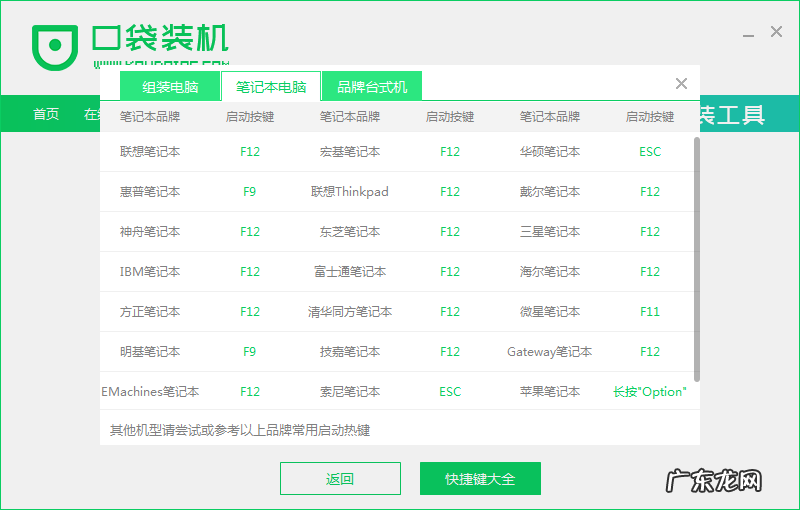
Task: Click 海尔笔记本 entry
Action: (x=550, y=271)
